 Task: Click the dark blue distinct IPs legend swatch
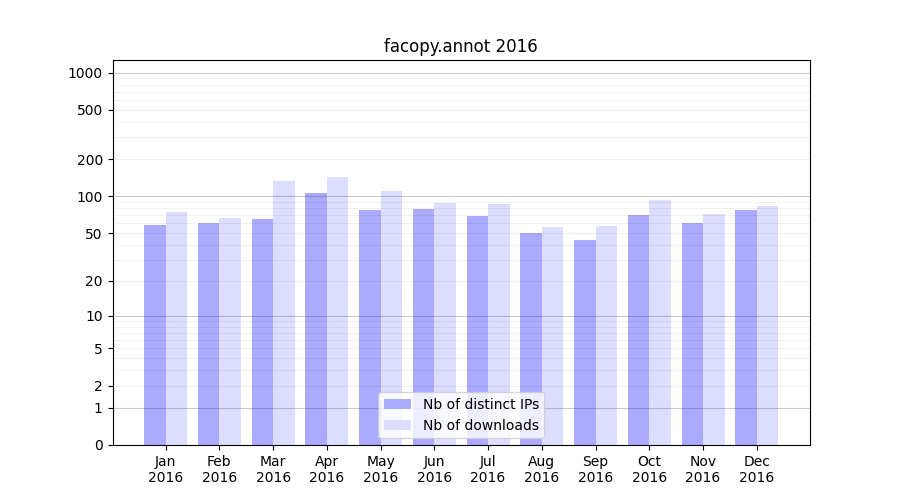pos(397,404)
